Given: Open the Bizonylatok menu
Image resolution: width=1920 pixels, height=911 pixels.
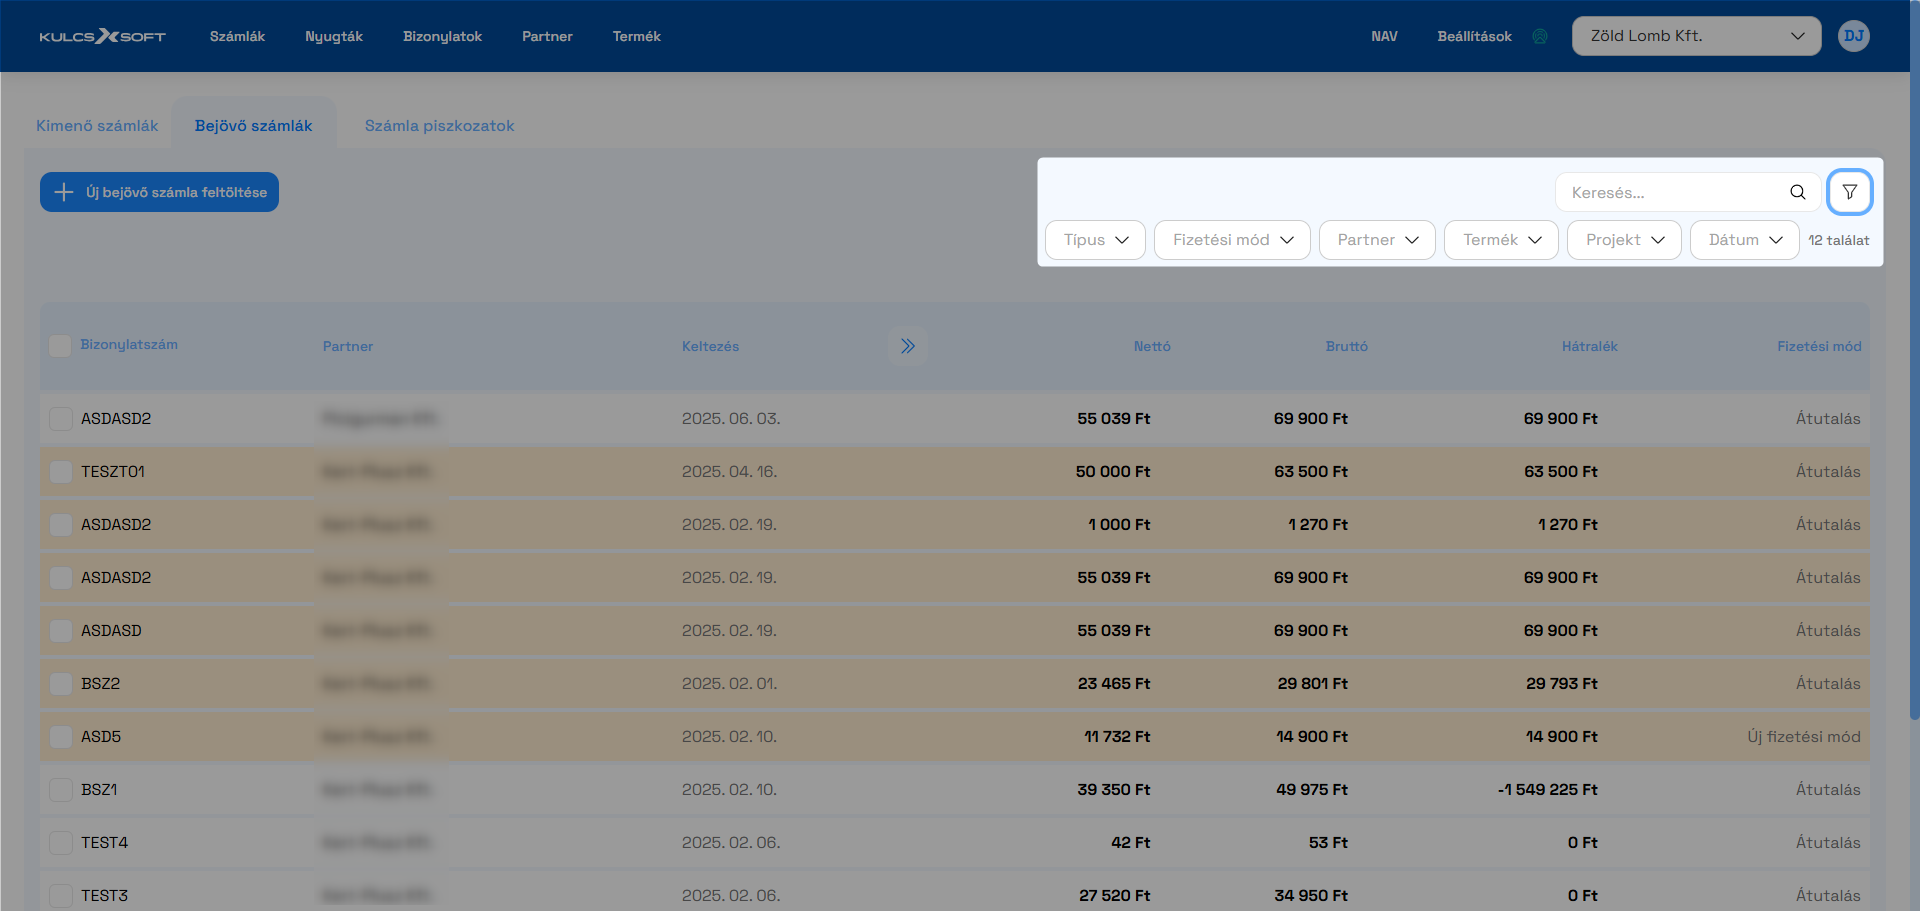Looking at the screenshot, I should point(442,36).
